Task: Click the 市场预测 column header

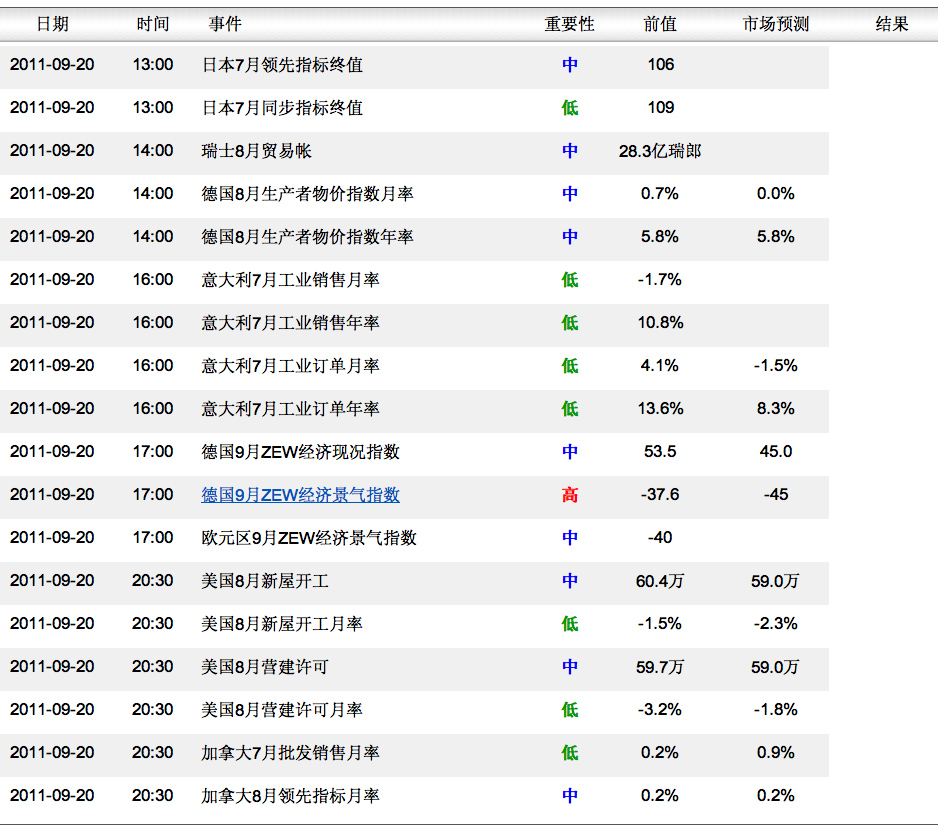Action: [775, 24]
